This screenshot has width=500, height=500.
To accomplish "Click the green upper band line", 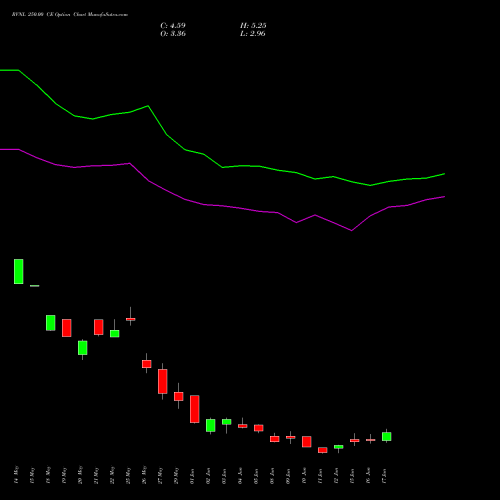I will [222, 167].
